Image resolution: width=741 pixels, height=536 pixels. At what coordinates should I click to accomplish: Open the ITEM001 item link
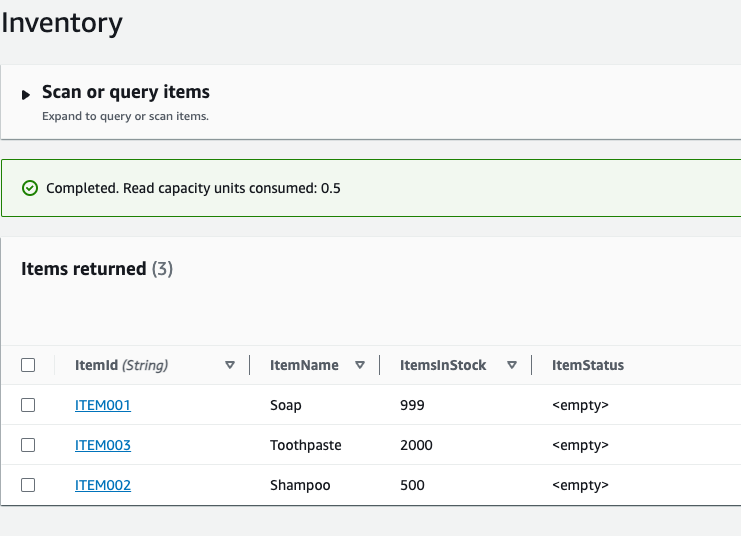point(103,405)
